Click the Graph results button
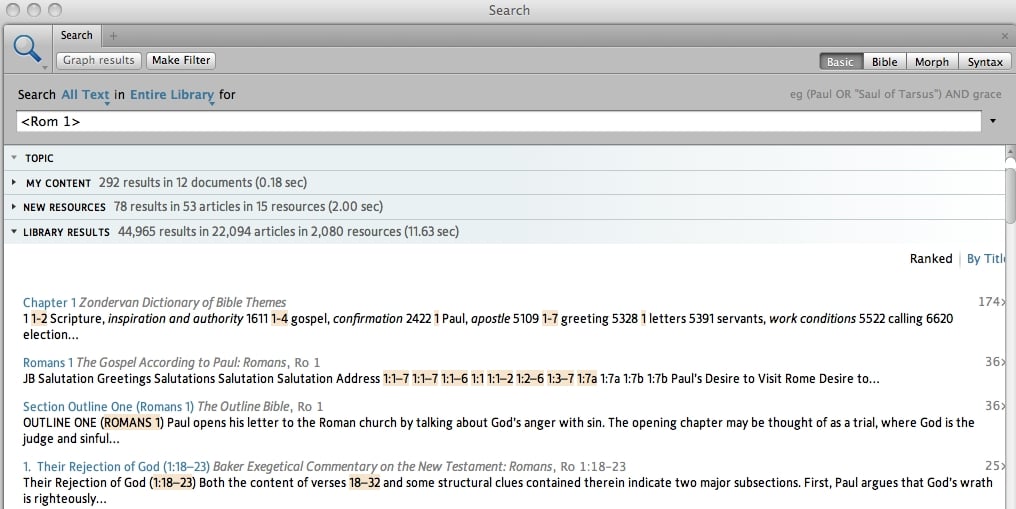 tap(98, 60)
